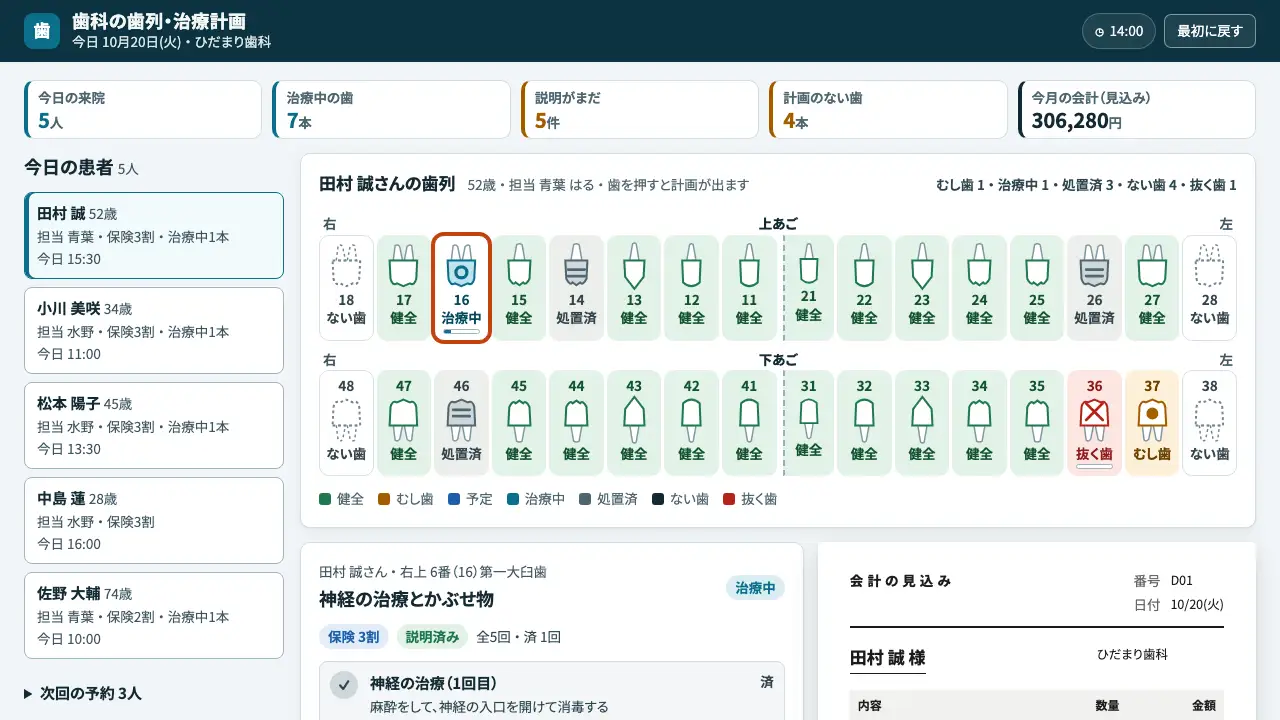Select treated tooth 26 icon
Screen dimensions: 1280x720
coord(1094,288)
